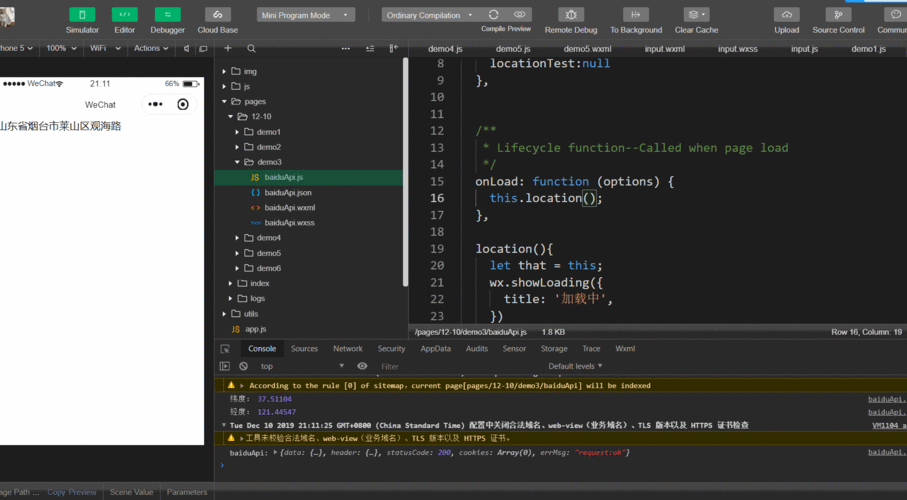The image size is (907, 500).
Task: Add new file with plus icon
Action: (x=228, y=49)
